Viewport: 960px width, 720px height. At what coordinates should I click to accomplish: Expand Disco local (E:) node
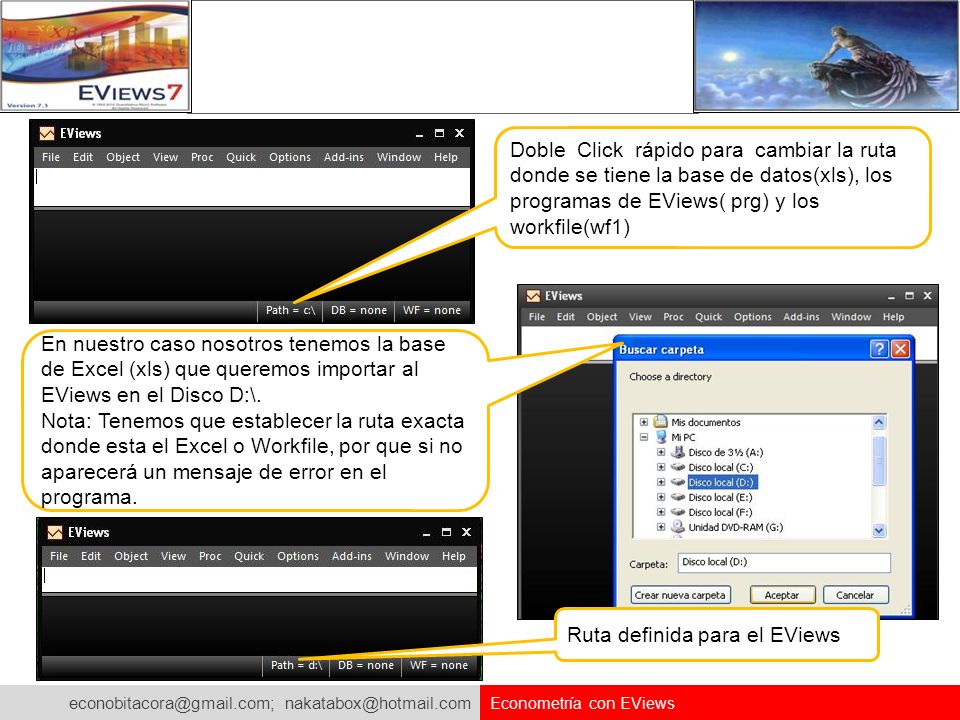point(661,497)
